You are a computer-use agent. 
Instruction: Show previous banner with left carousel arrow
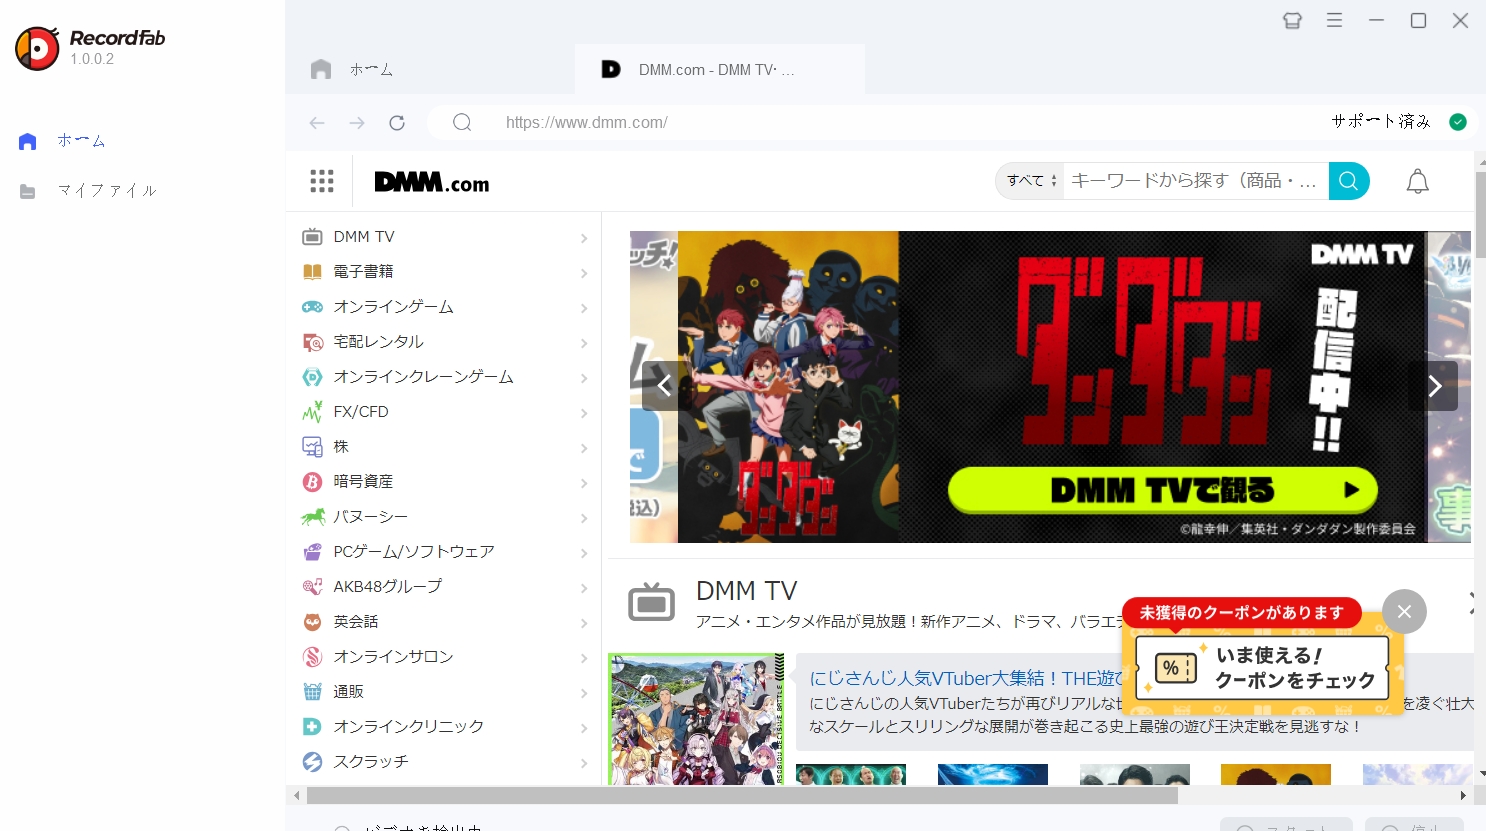tap(664, 386)
